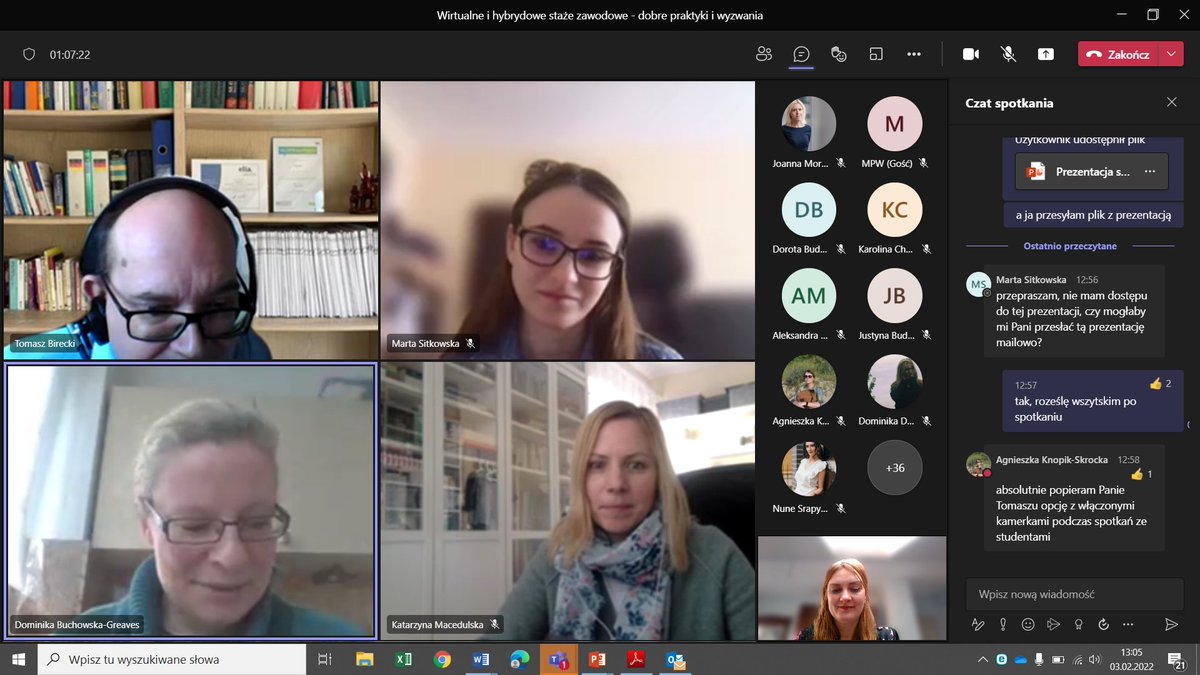Open the Windows Start menu
This screenshot has height=675, width=1200.
pos(18,659)
